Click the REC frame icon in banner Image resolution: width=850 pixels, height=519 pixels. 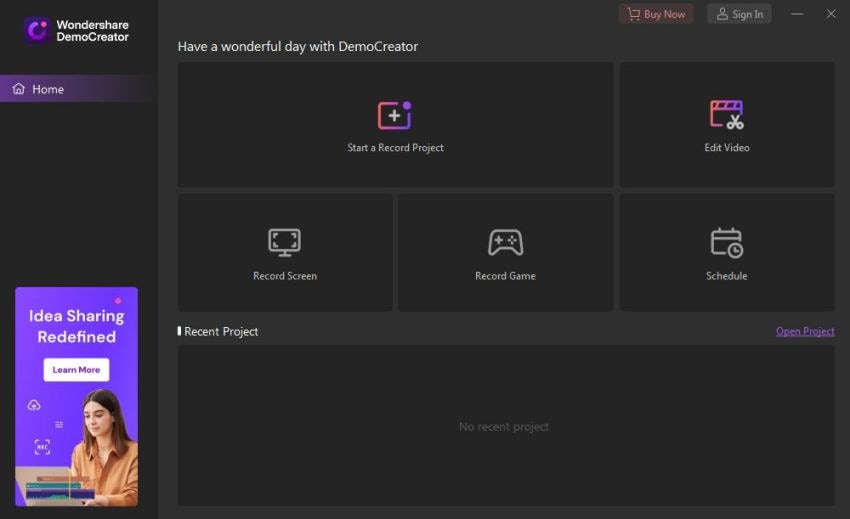[42, 447]
